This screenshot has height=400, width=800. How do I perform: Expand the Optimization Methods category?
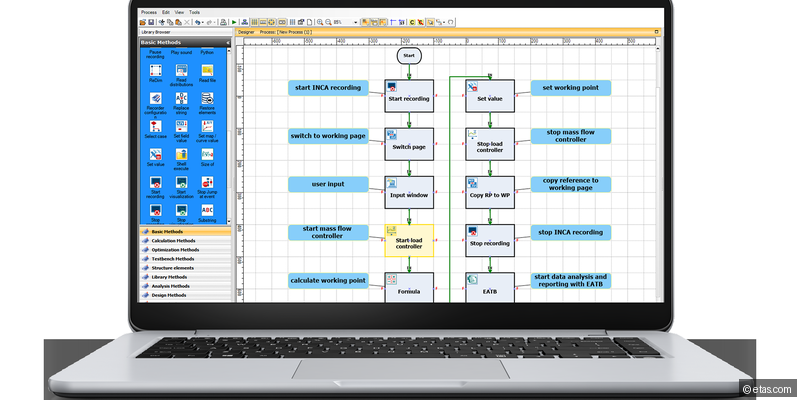[x=174, y=249]
